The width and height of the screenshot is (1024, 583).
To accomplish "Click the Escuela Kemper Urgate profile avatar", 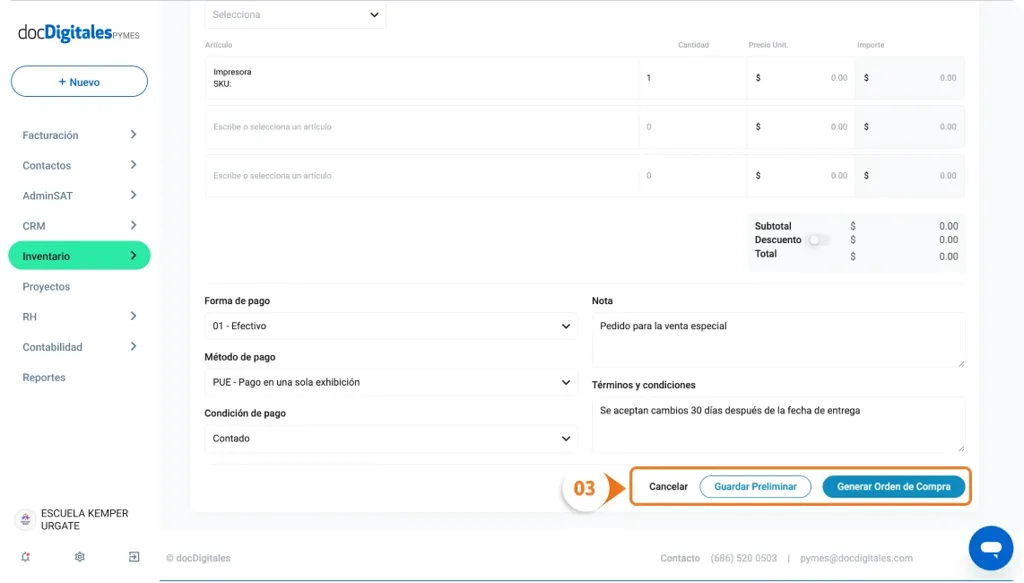I will (25, 520).
